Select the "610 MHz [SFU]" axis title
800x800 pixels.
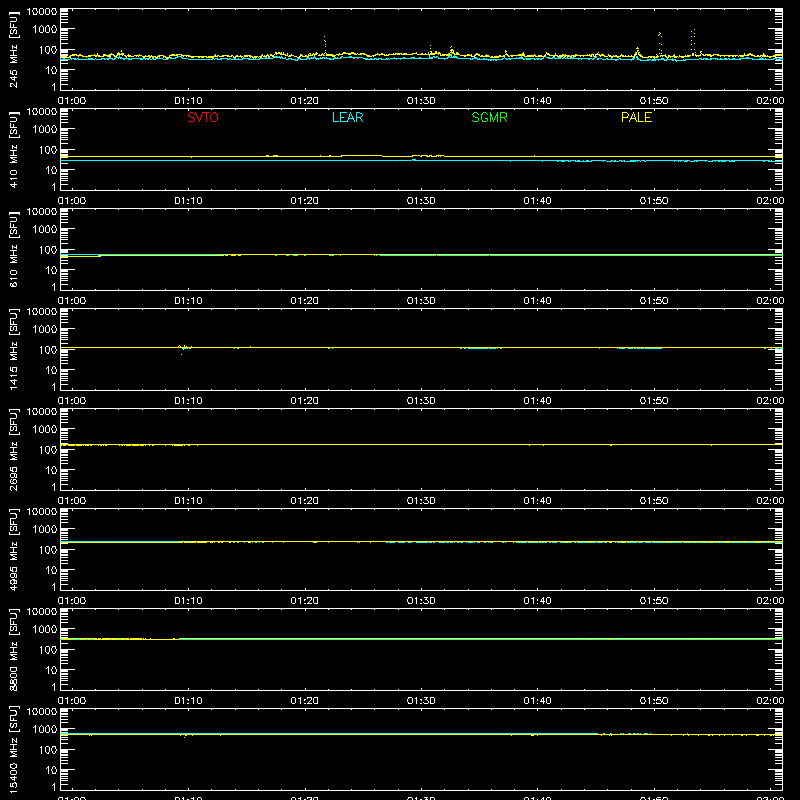click(x=14, y=249)
